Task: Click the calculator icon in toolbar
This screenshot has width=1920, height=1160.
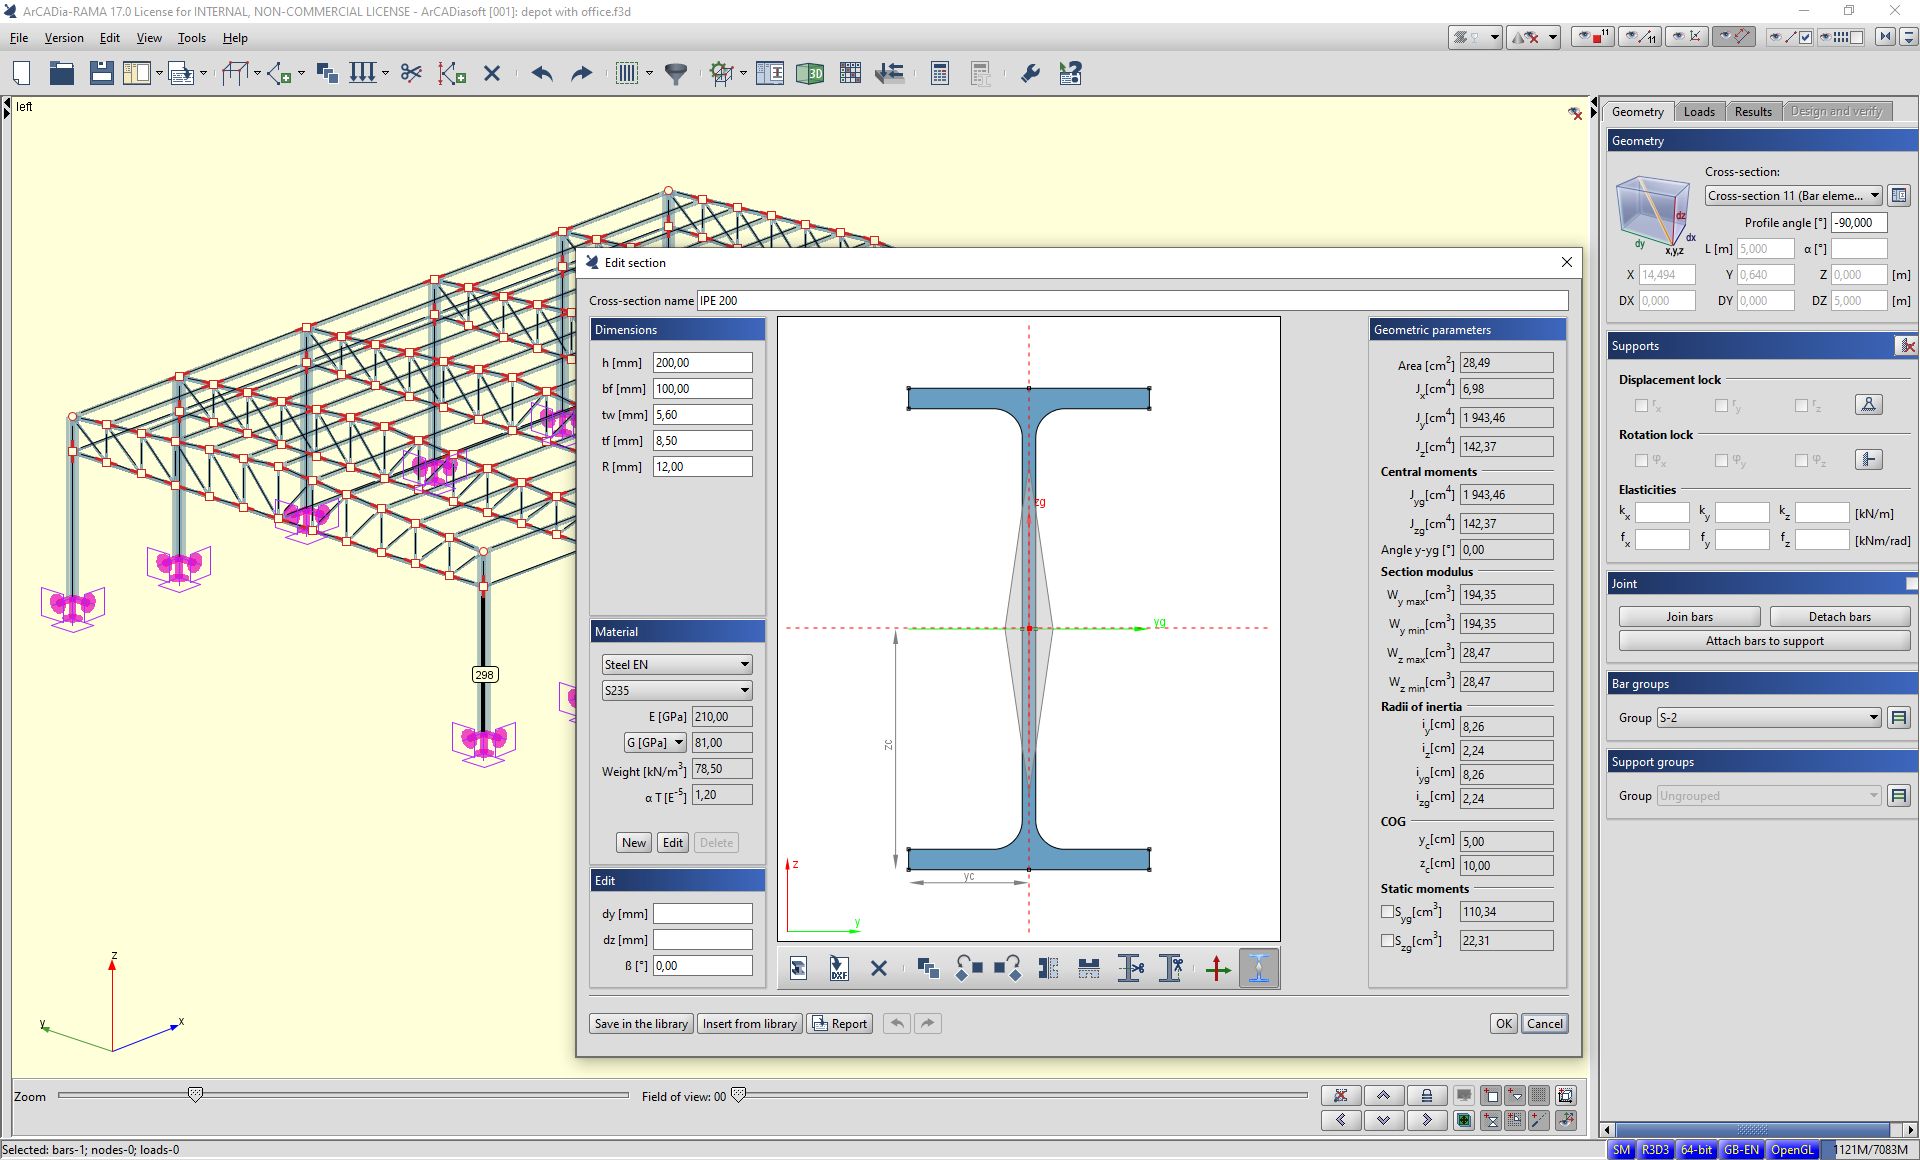Action: [939, 73]
